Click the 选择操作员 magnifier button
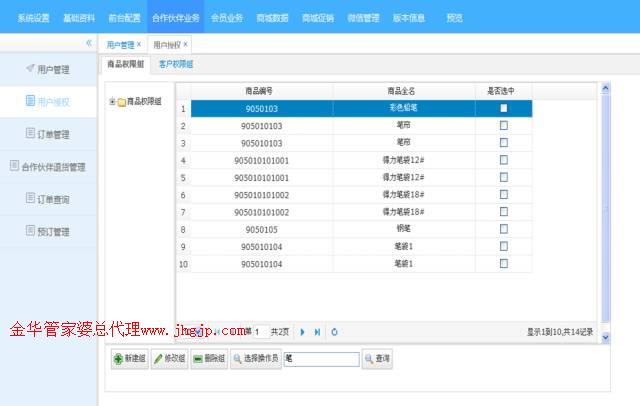 pos(256,359)
